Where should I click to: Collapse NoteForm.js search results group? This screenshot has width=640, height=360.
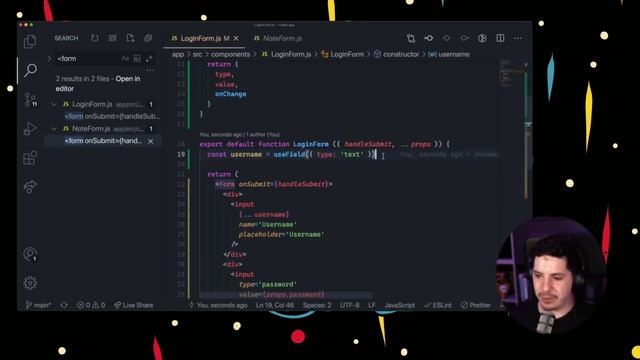click(54, 129)
